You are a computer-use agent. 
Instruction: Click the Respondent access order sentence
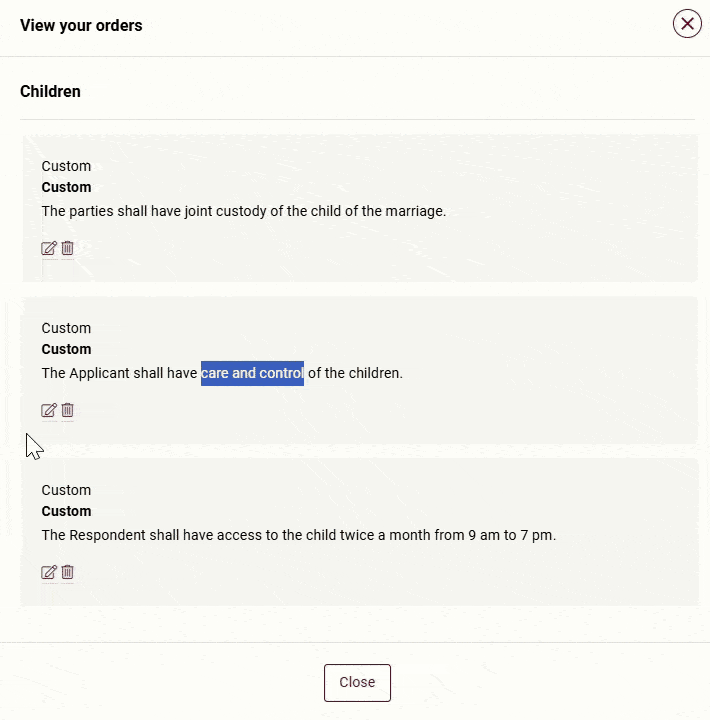click(x=298, y=536)
